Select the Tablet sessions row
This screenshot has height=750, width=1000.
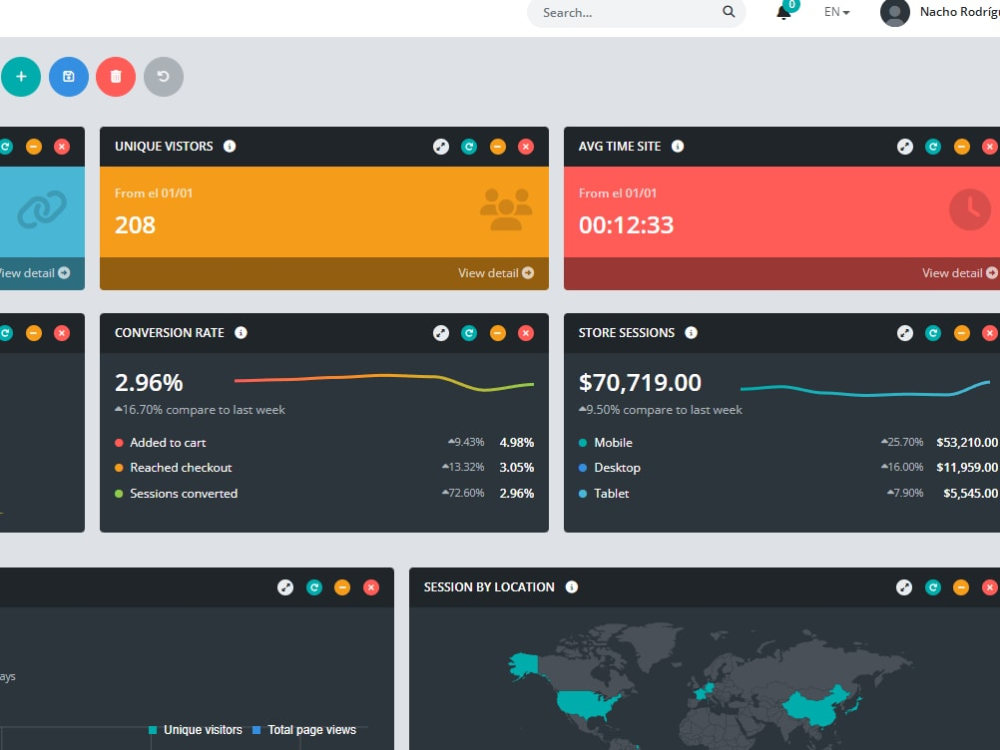point(788,493)
